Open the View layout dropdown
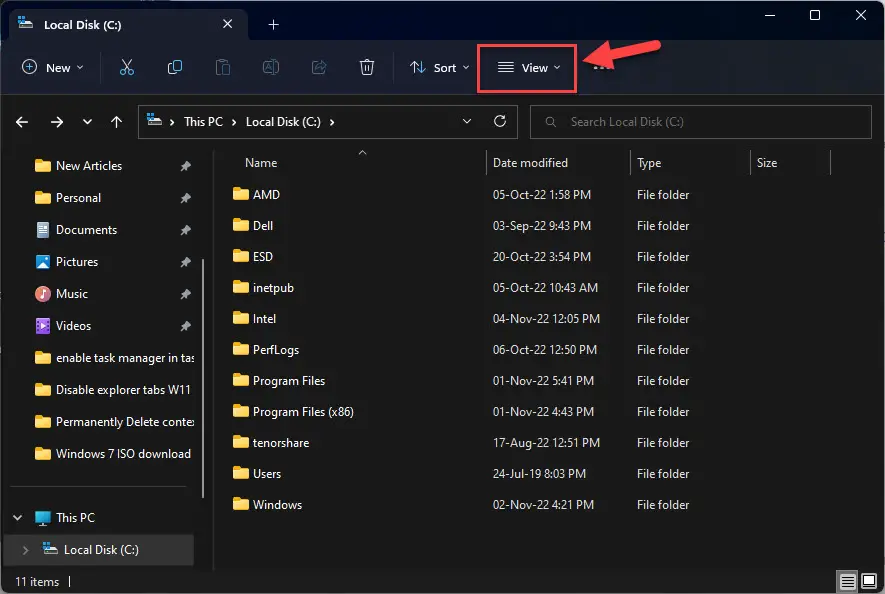 point(528,68)
